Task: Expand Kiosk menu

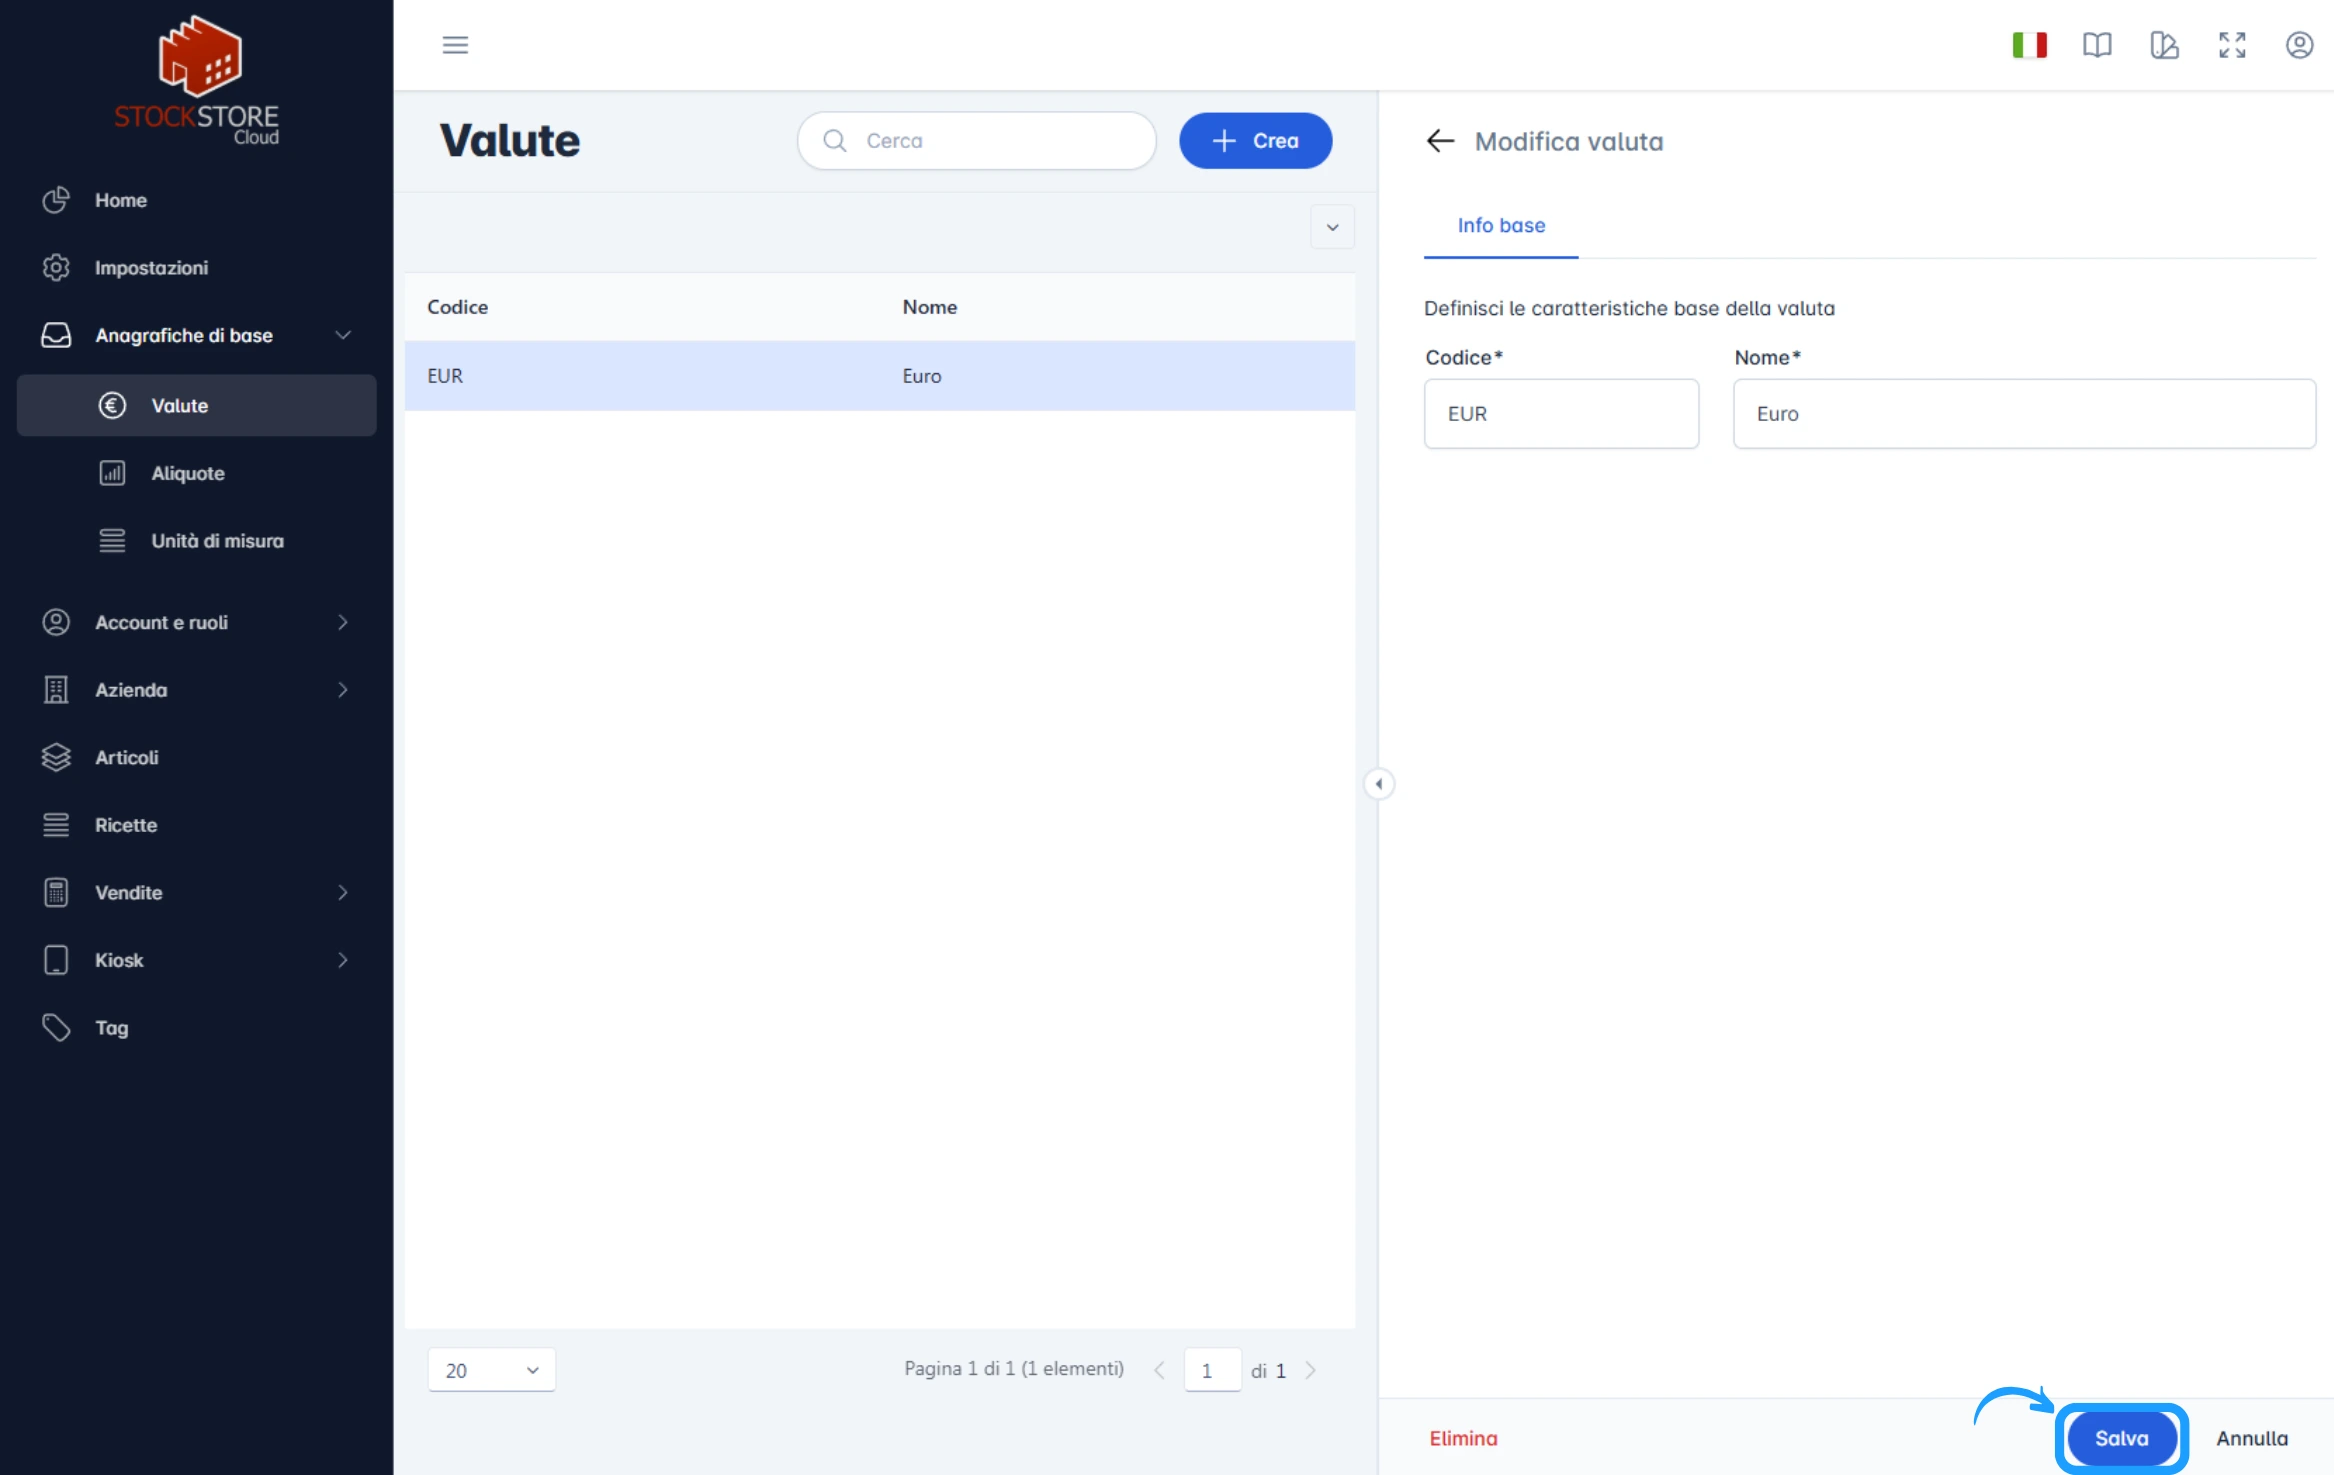Action: [196, 960]
